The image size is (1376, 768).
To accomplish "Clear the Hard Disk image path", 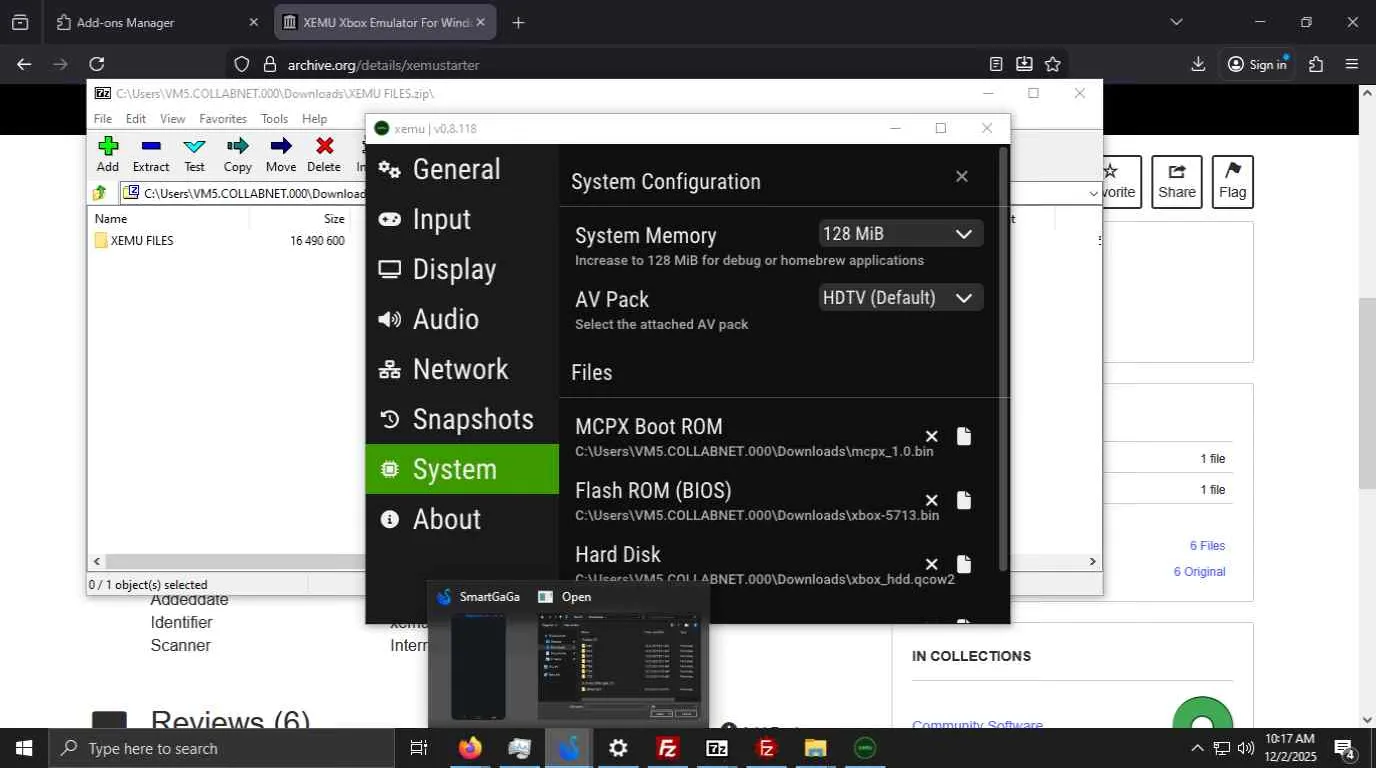I will pos(931,565).
